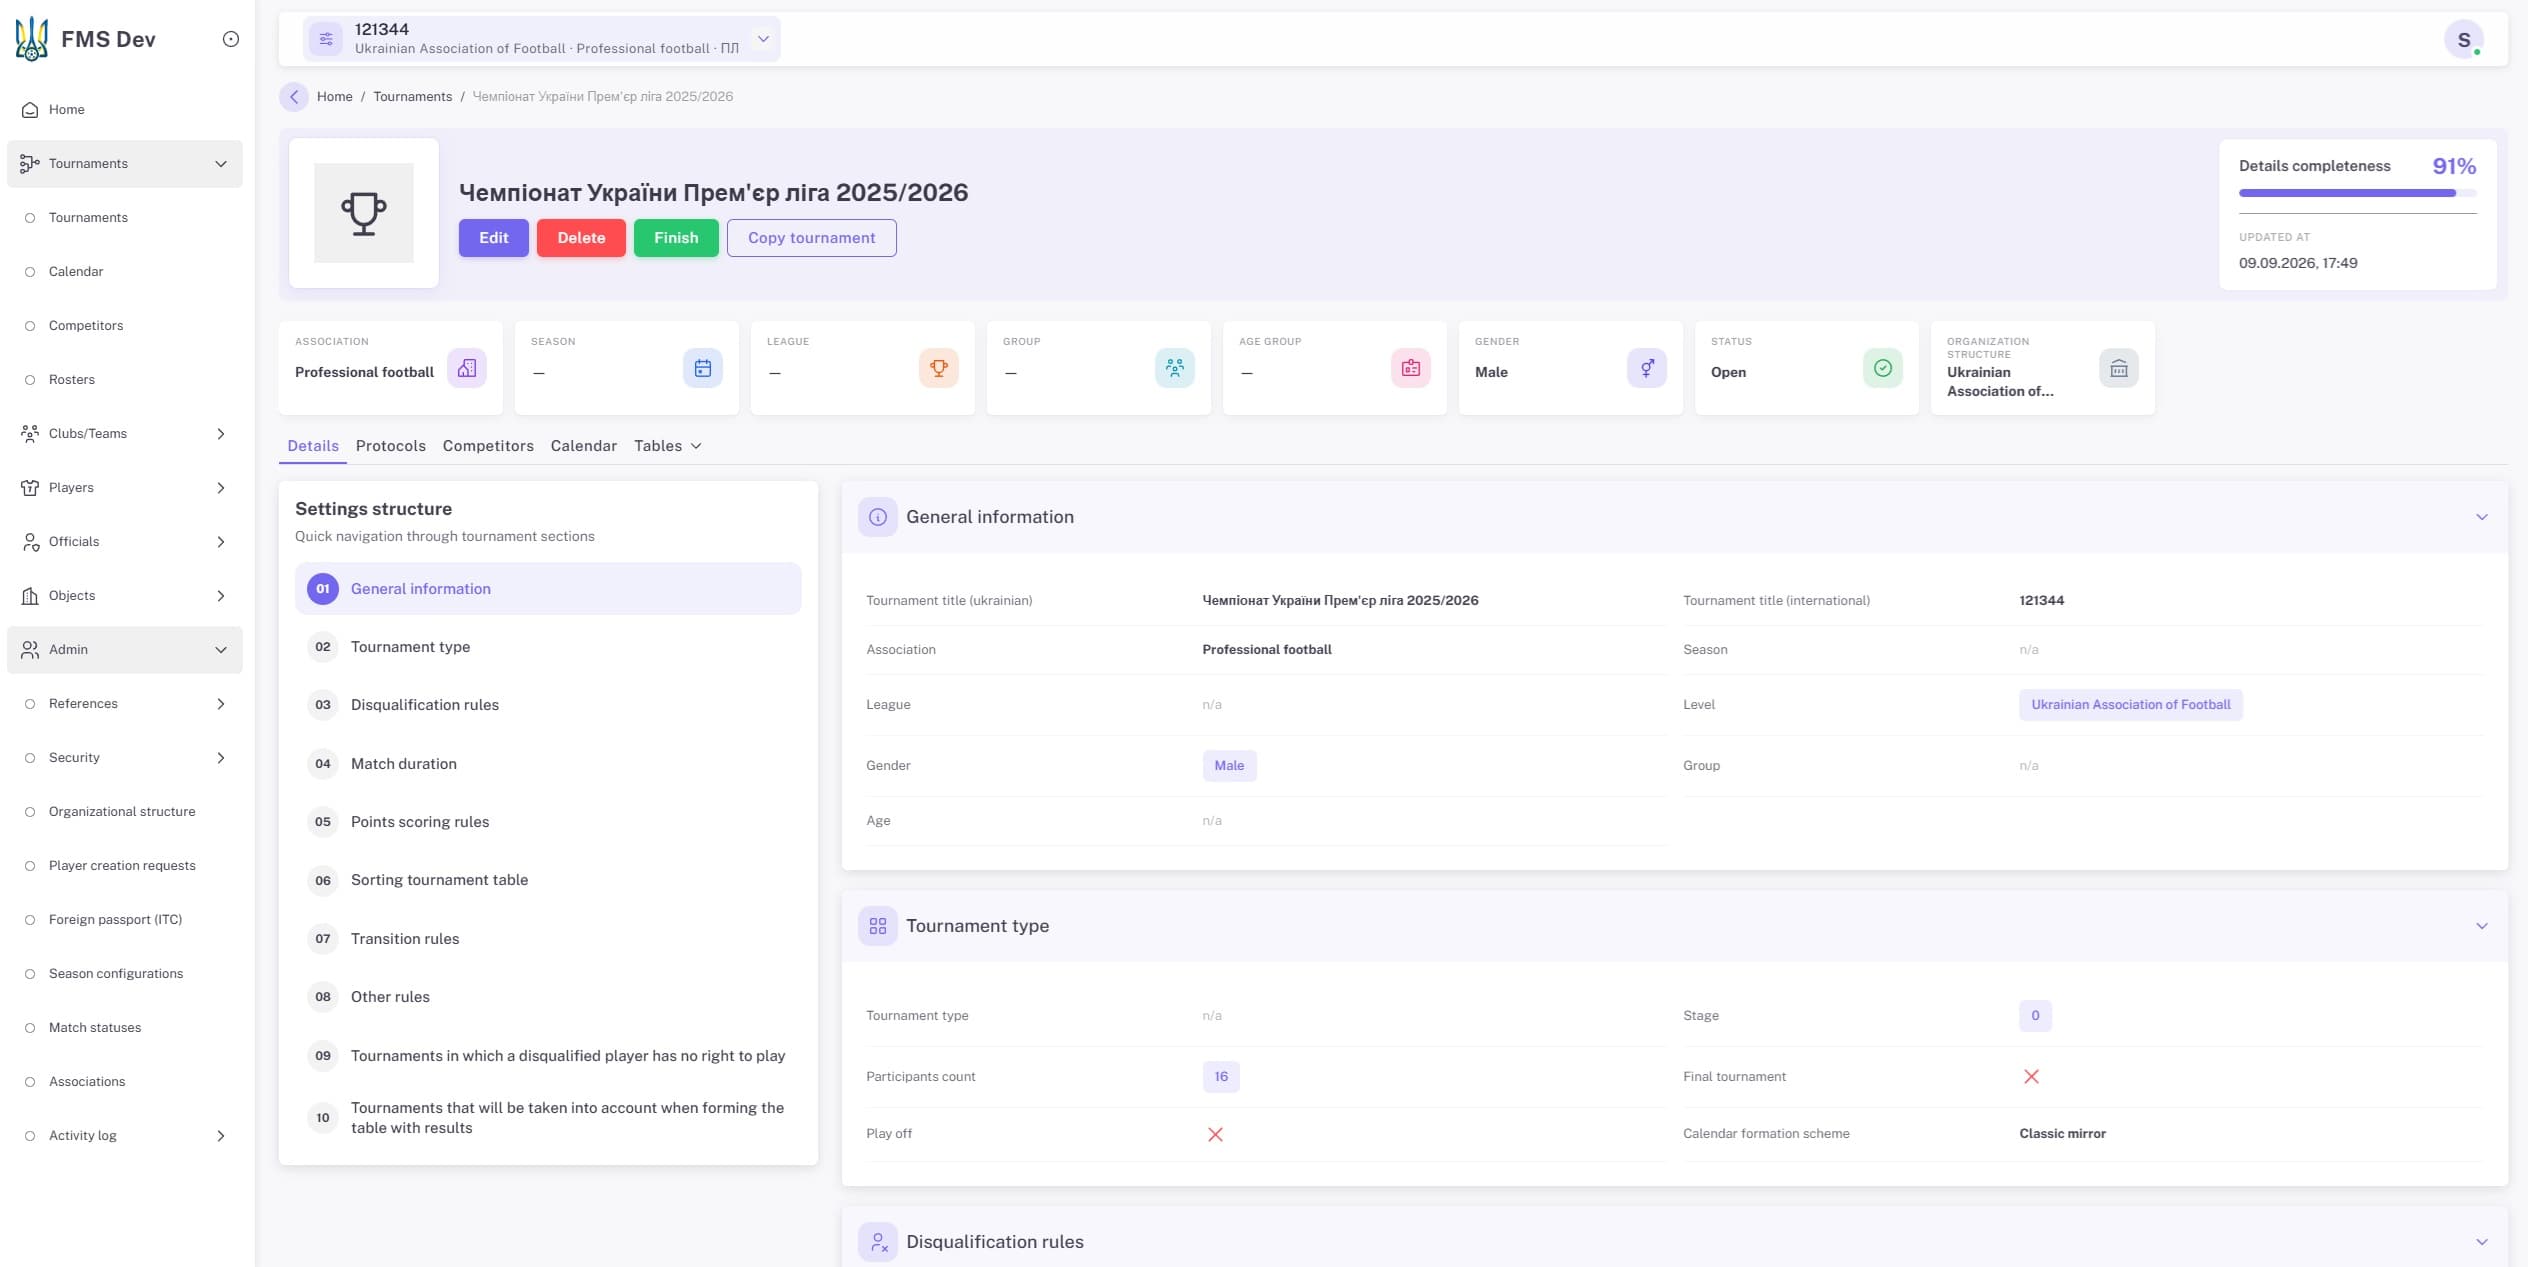This screenshot has height=1267, width=2528.
Task: Collapse the Admin sidebar group
Action: pos(125,650)
